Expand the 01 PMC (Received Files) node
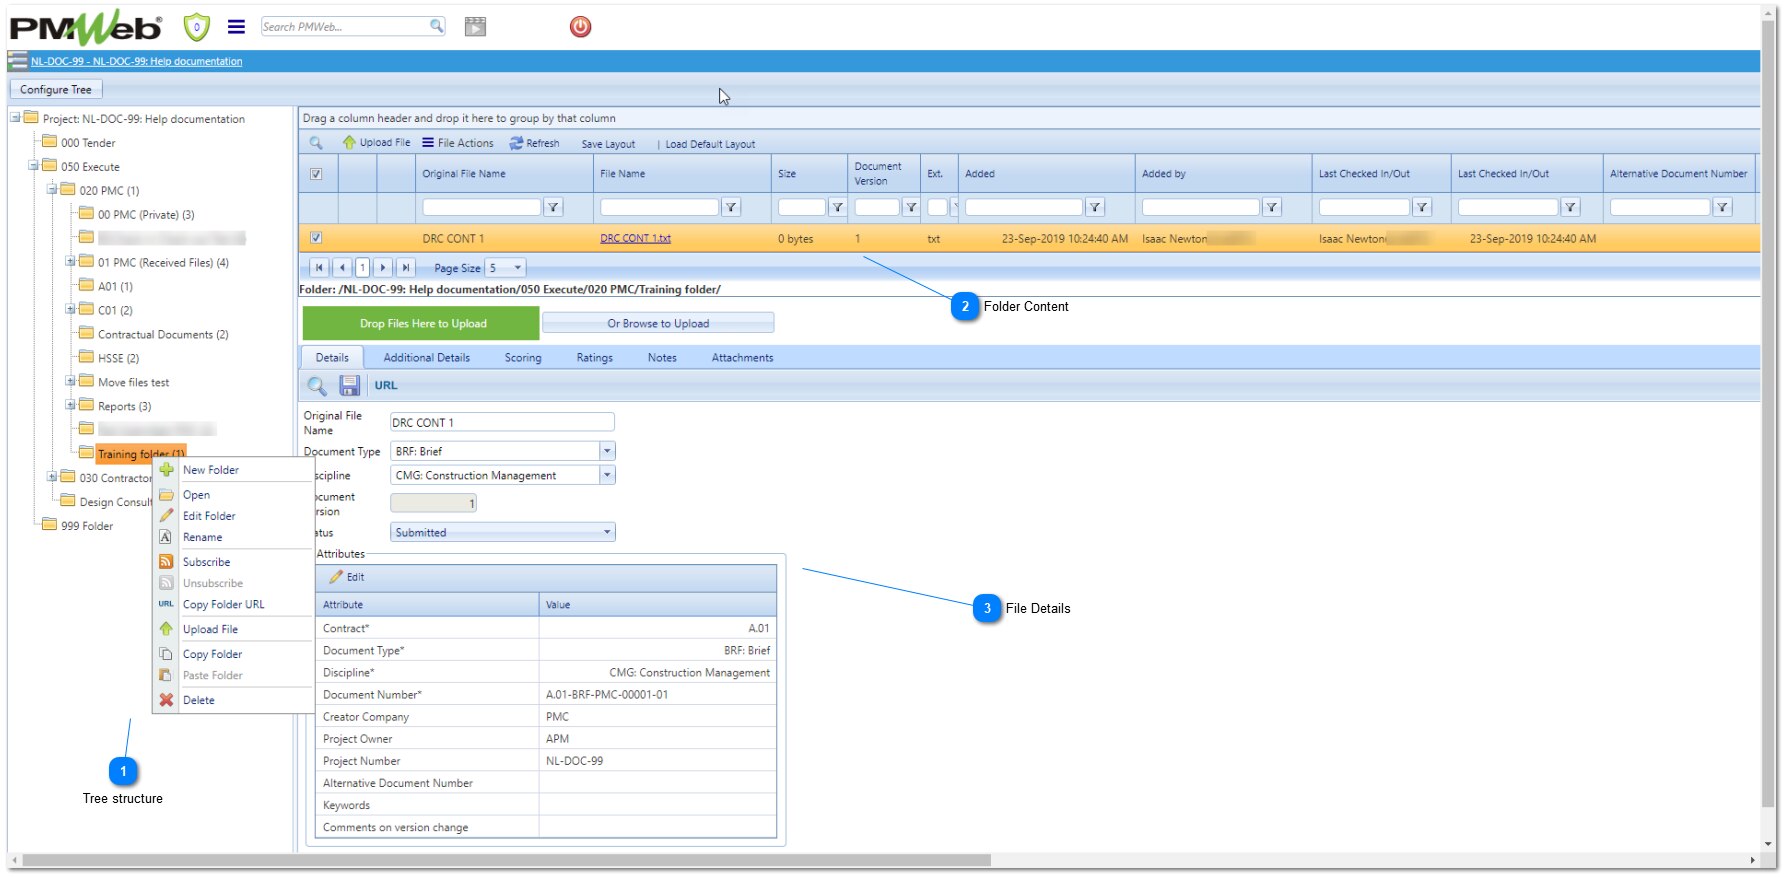 coord(70,262)
